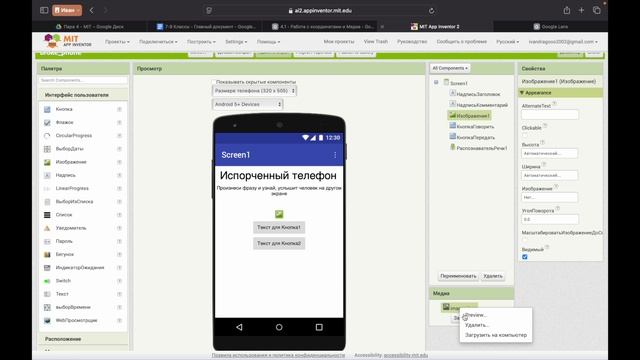Open the Подключиться menu

point(158,42)
